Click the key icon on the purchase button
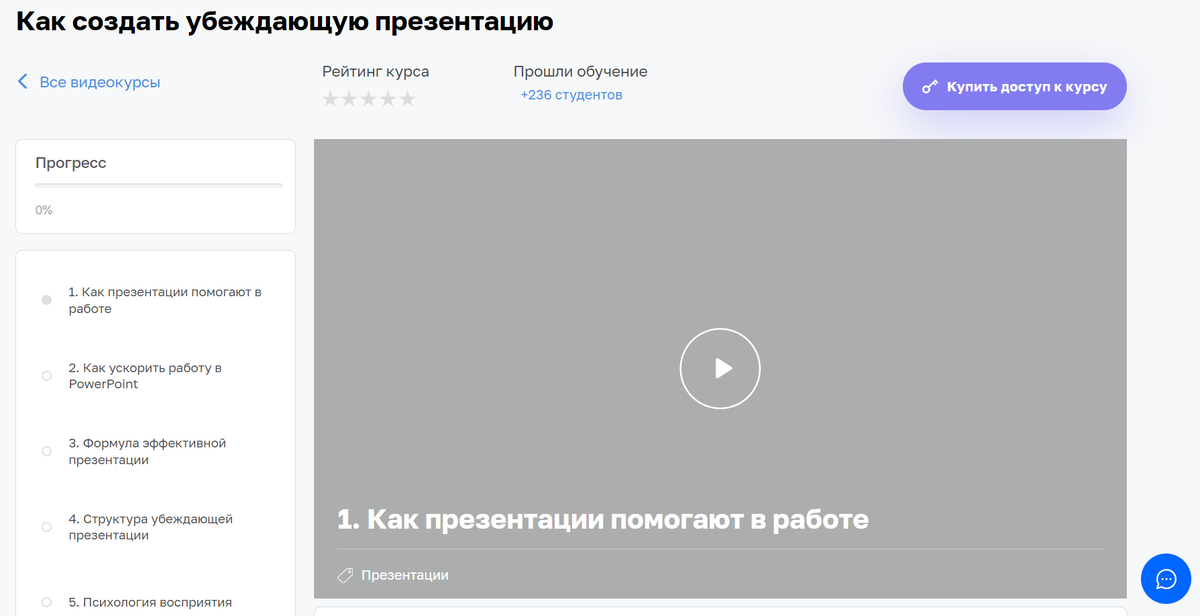 [932, 86]
